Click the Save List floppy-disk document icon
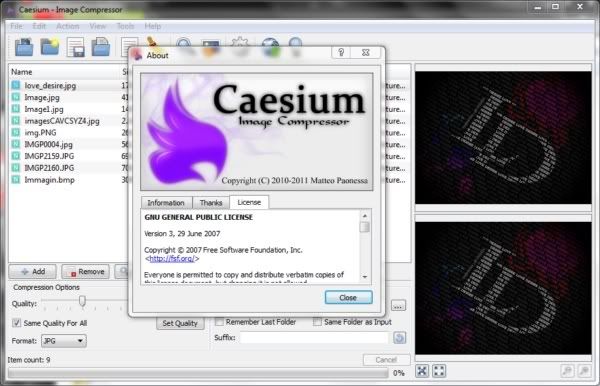Image resolution: width=600 pixels, height=386 pixels. tap(75, 47)
